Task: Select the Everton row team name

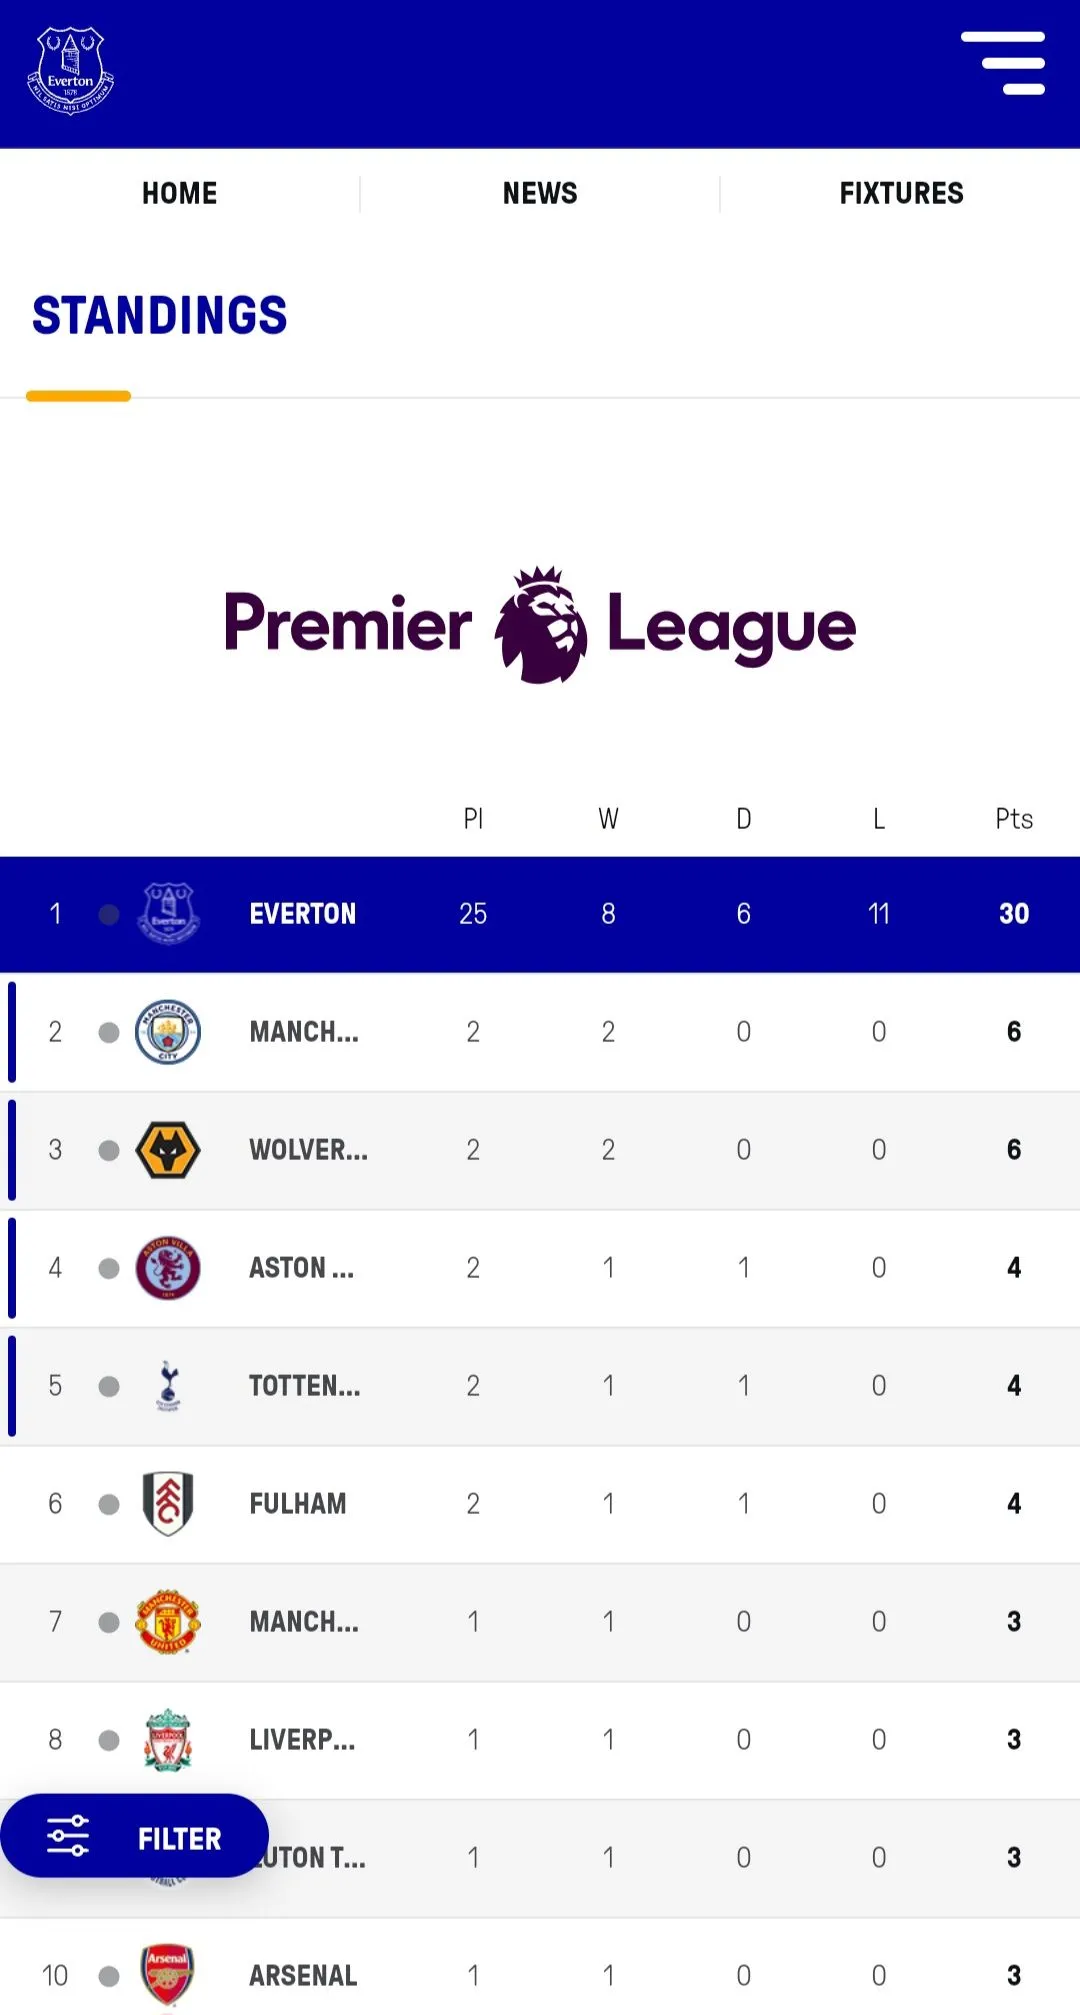Action: click(x=303, y=914)
